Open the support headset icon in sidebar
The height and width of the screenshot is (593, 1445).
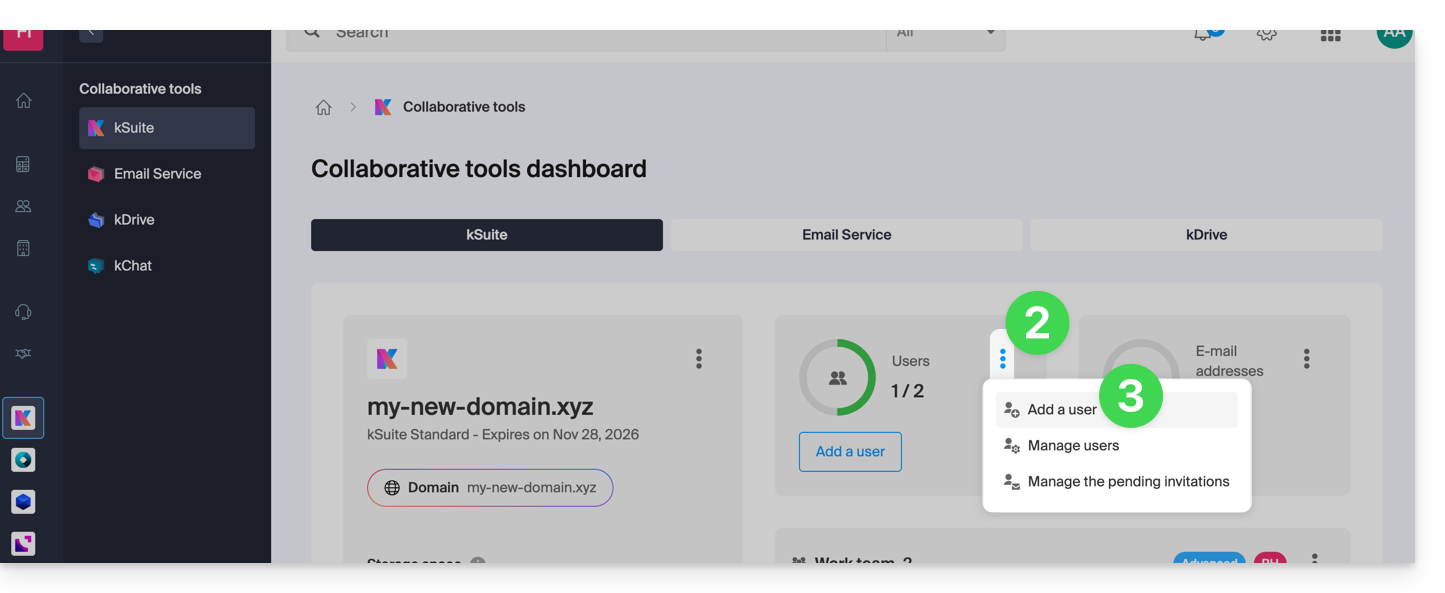click(23, 312)
